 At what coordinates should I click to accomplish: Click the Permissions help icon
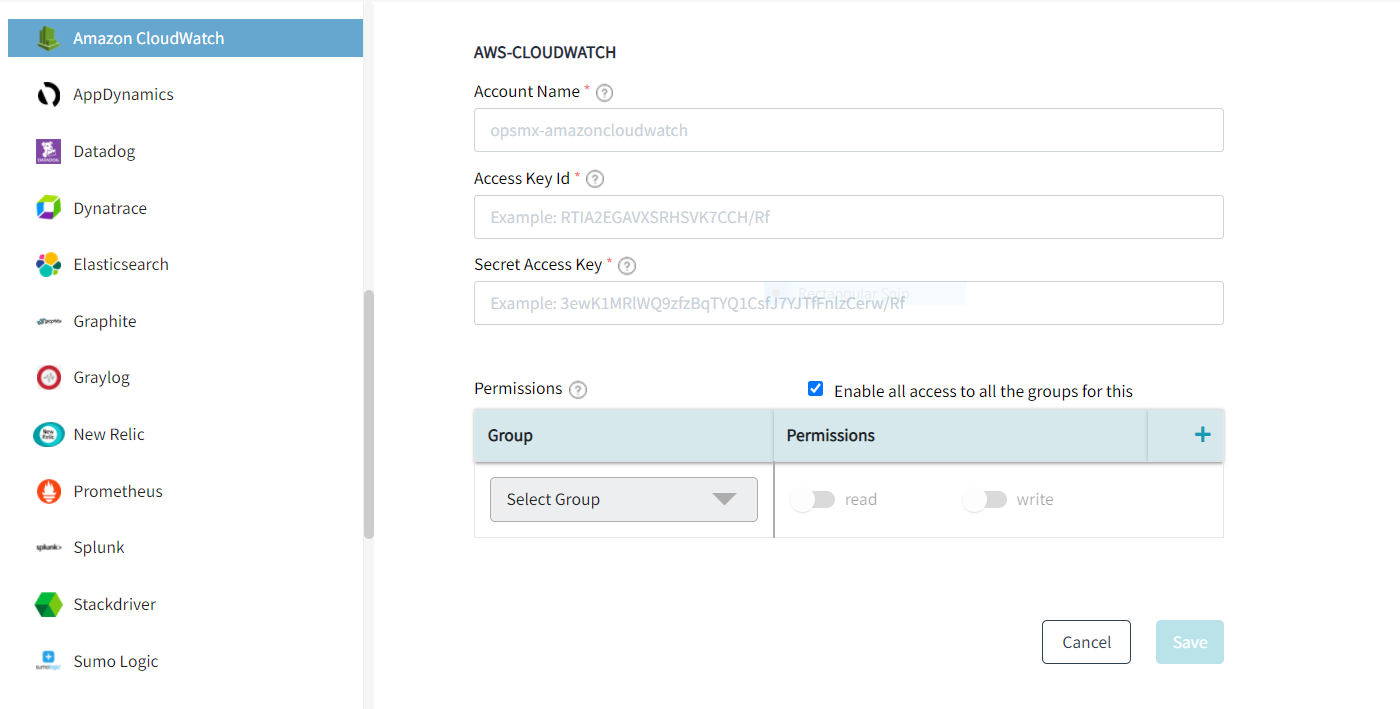(577, 389)
